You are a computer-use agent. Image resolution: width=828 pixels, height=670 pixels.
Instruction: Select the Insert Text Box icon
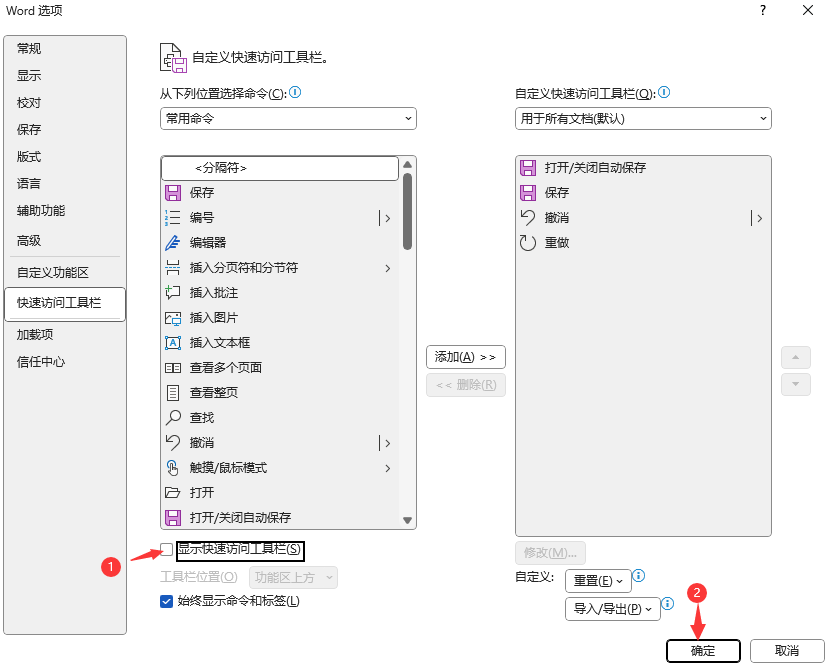pos(172,343)
